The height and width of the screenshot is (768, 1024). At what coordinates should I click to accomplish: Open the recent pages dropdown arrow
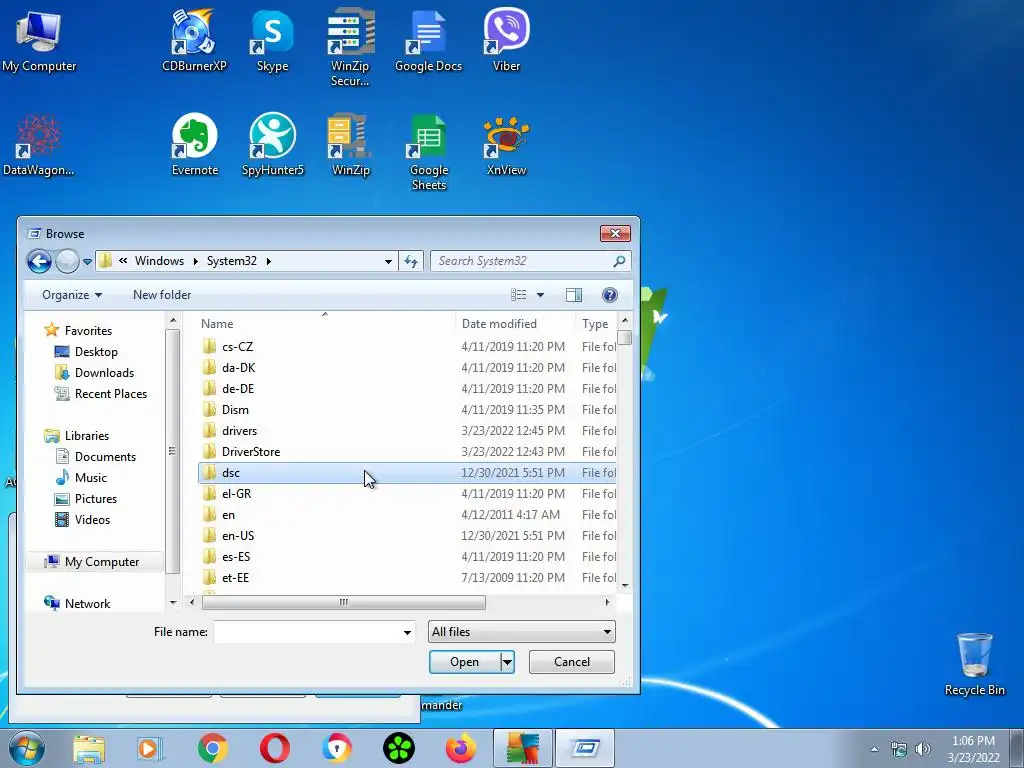87,262
